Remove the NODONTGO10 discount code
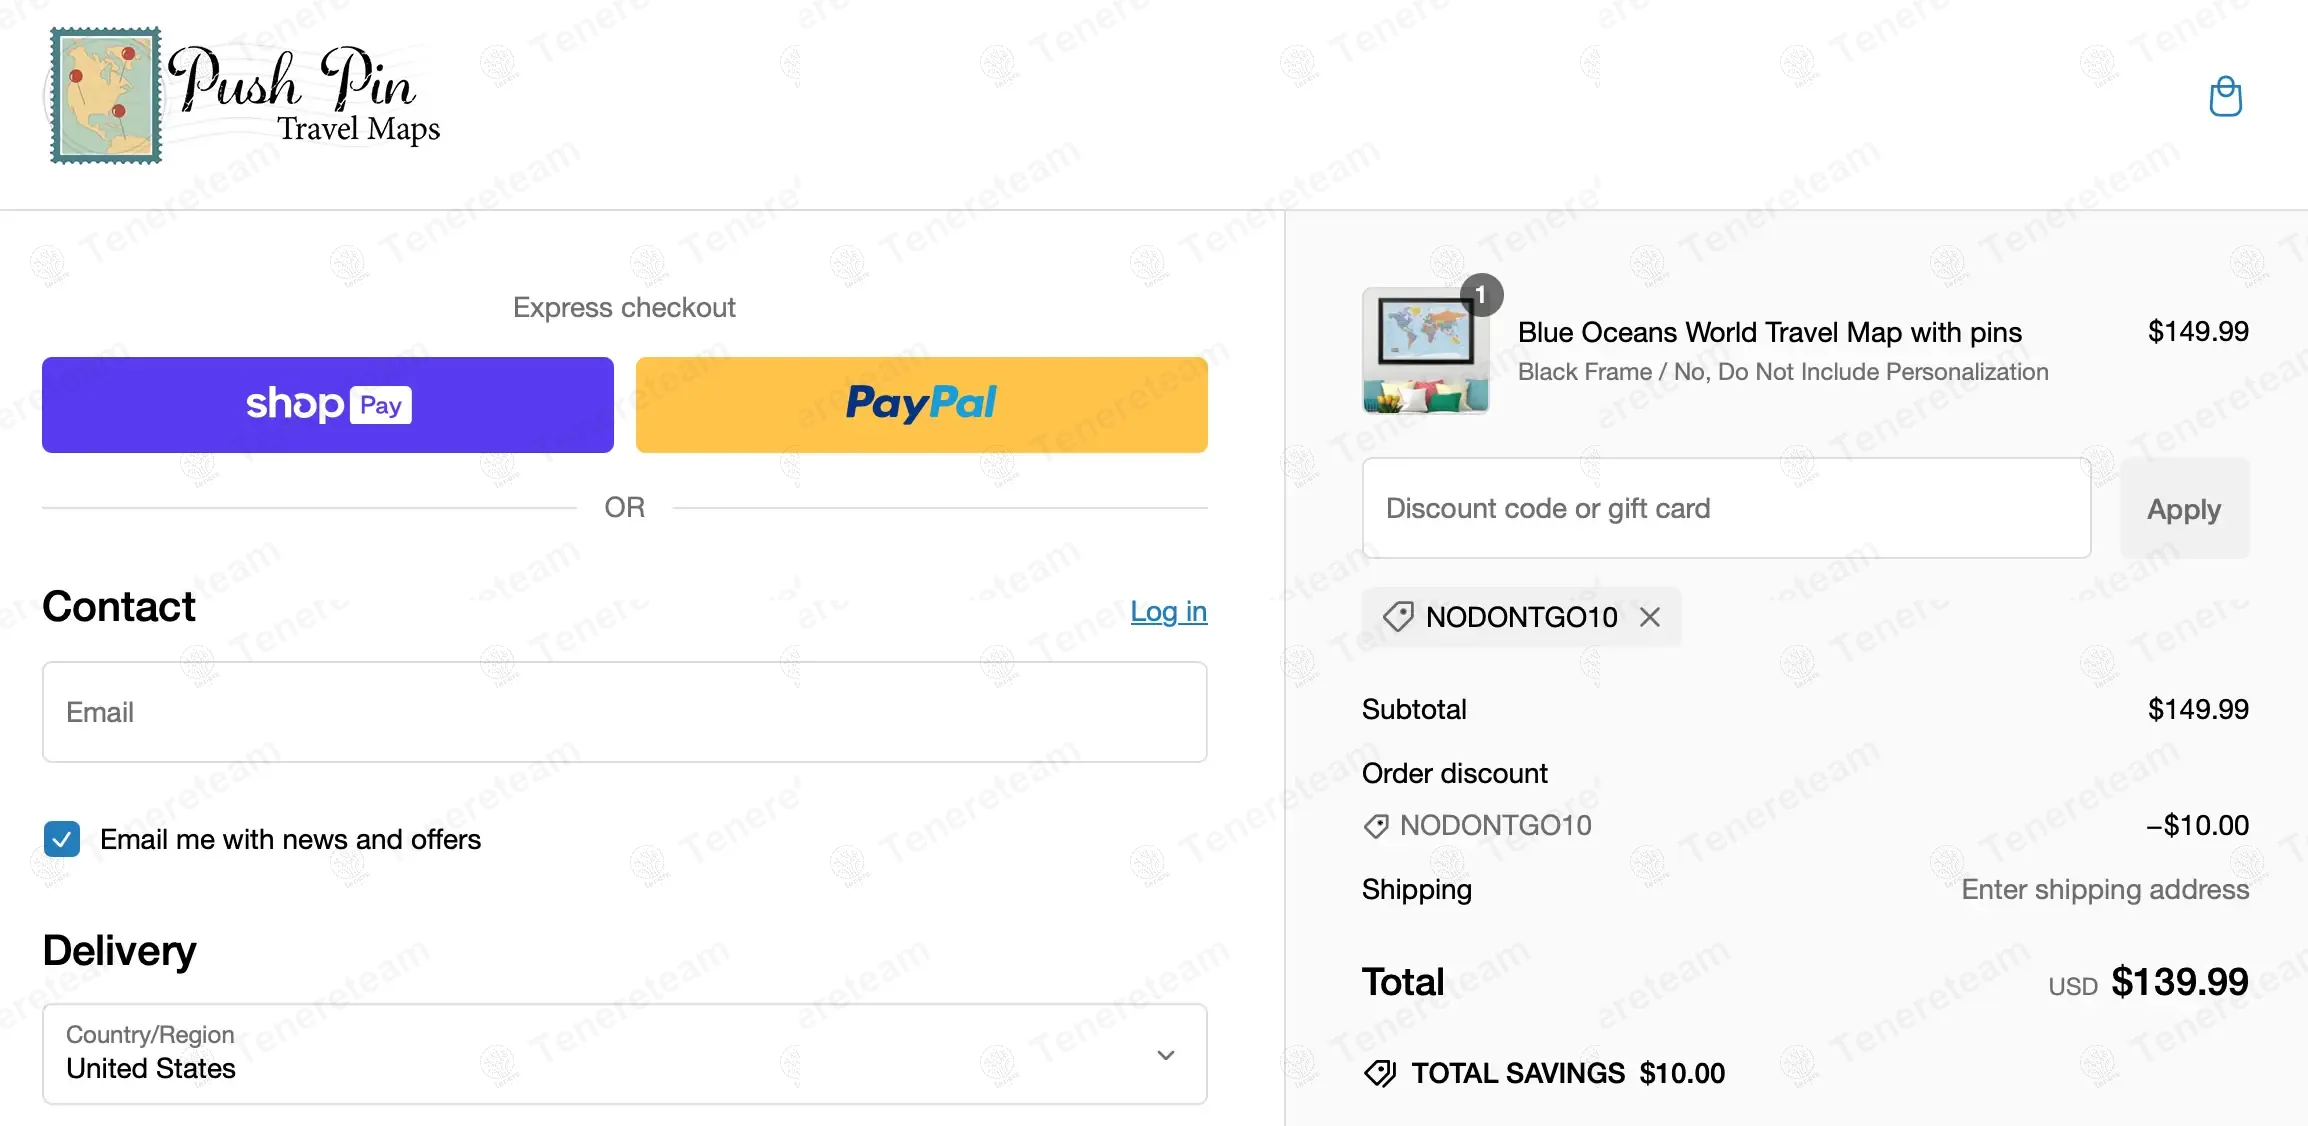 [x=1650, y=617]
